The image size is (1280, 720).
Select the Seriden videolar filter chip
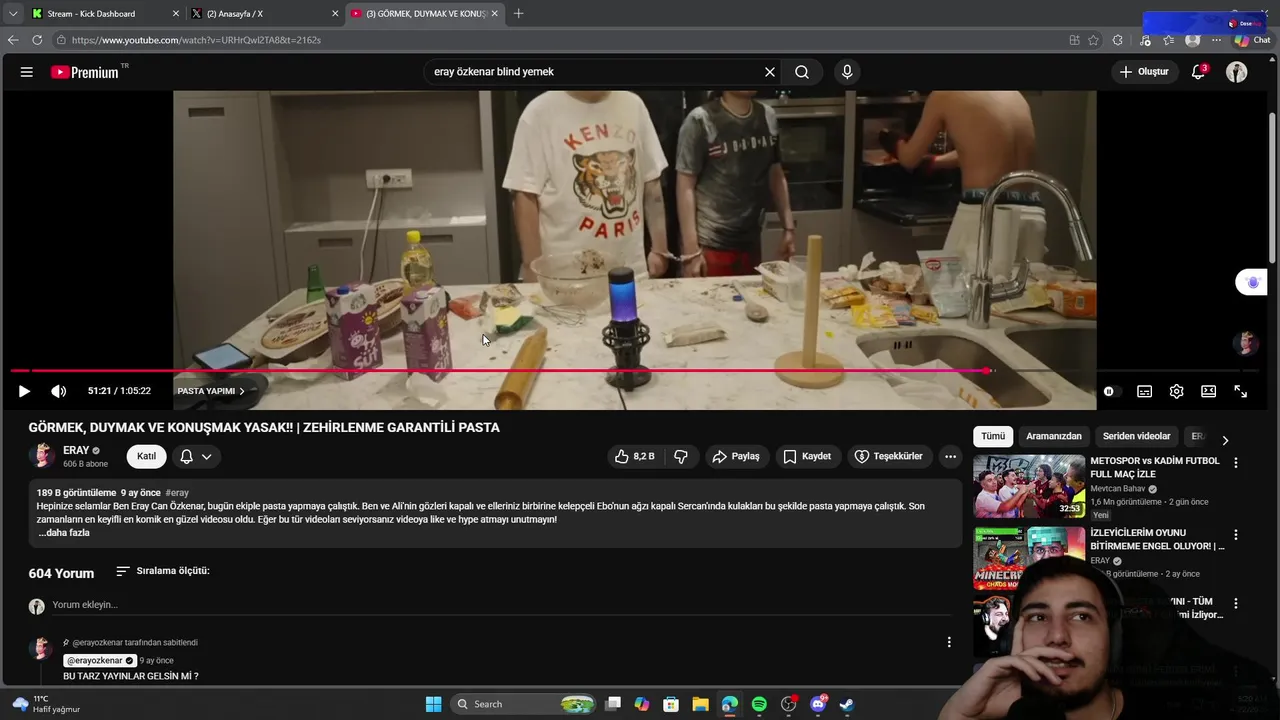pyautogui.click(x=1136, y=436)
